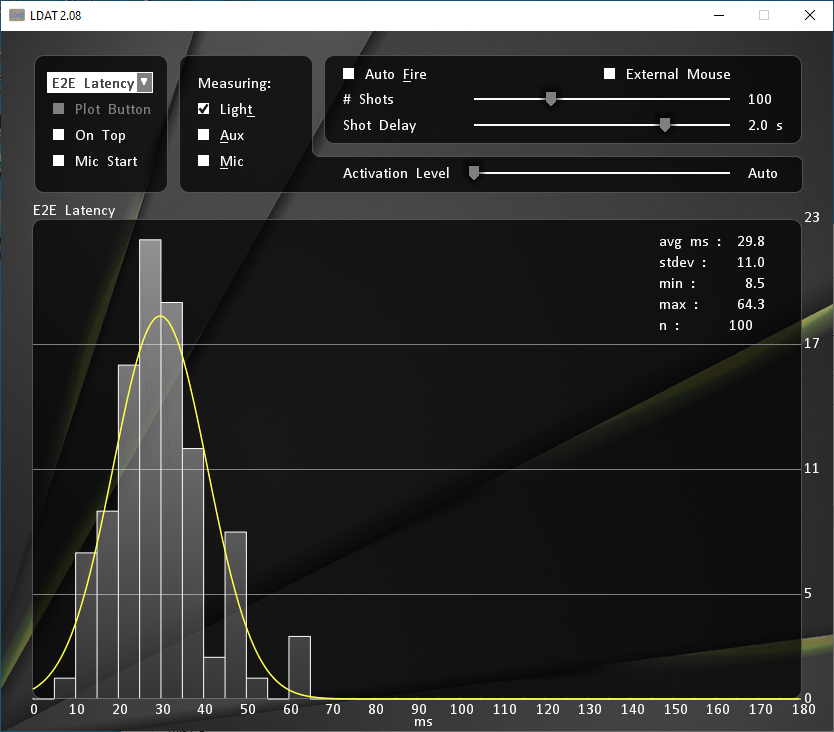834x732 pixels.
Task: Toggle the Mic Start checkbox
Action: 59,161
